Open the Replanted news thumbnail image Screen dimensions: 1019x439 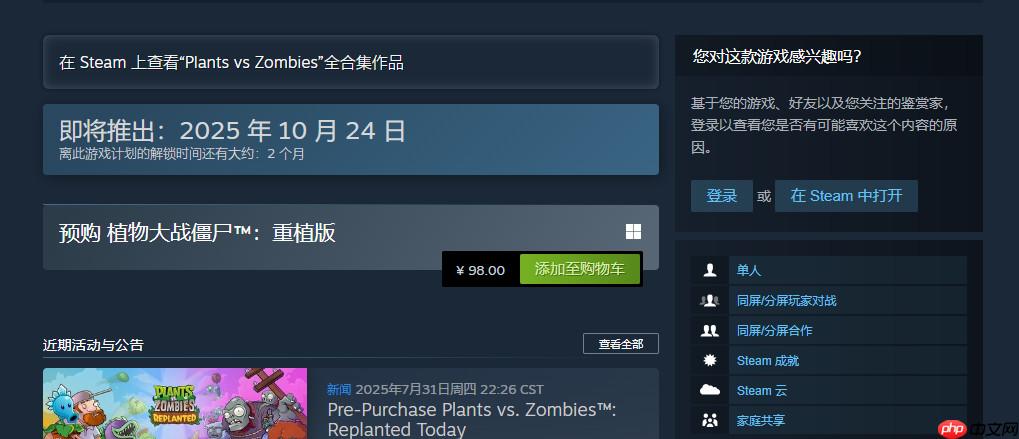pos(175,403)
